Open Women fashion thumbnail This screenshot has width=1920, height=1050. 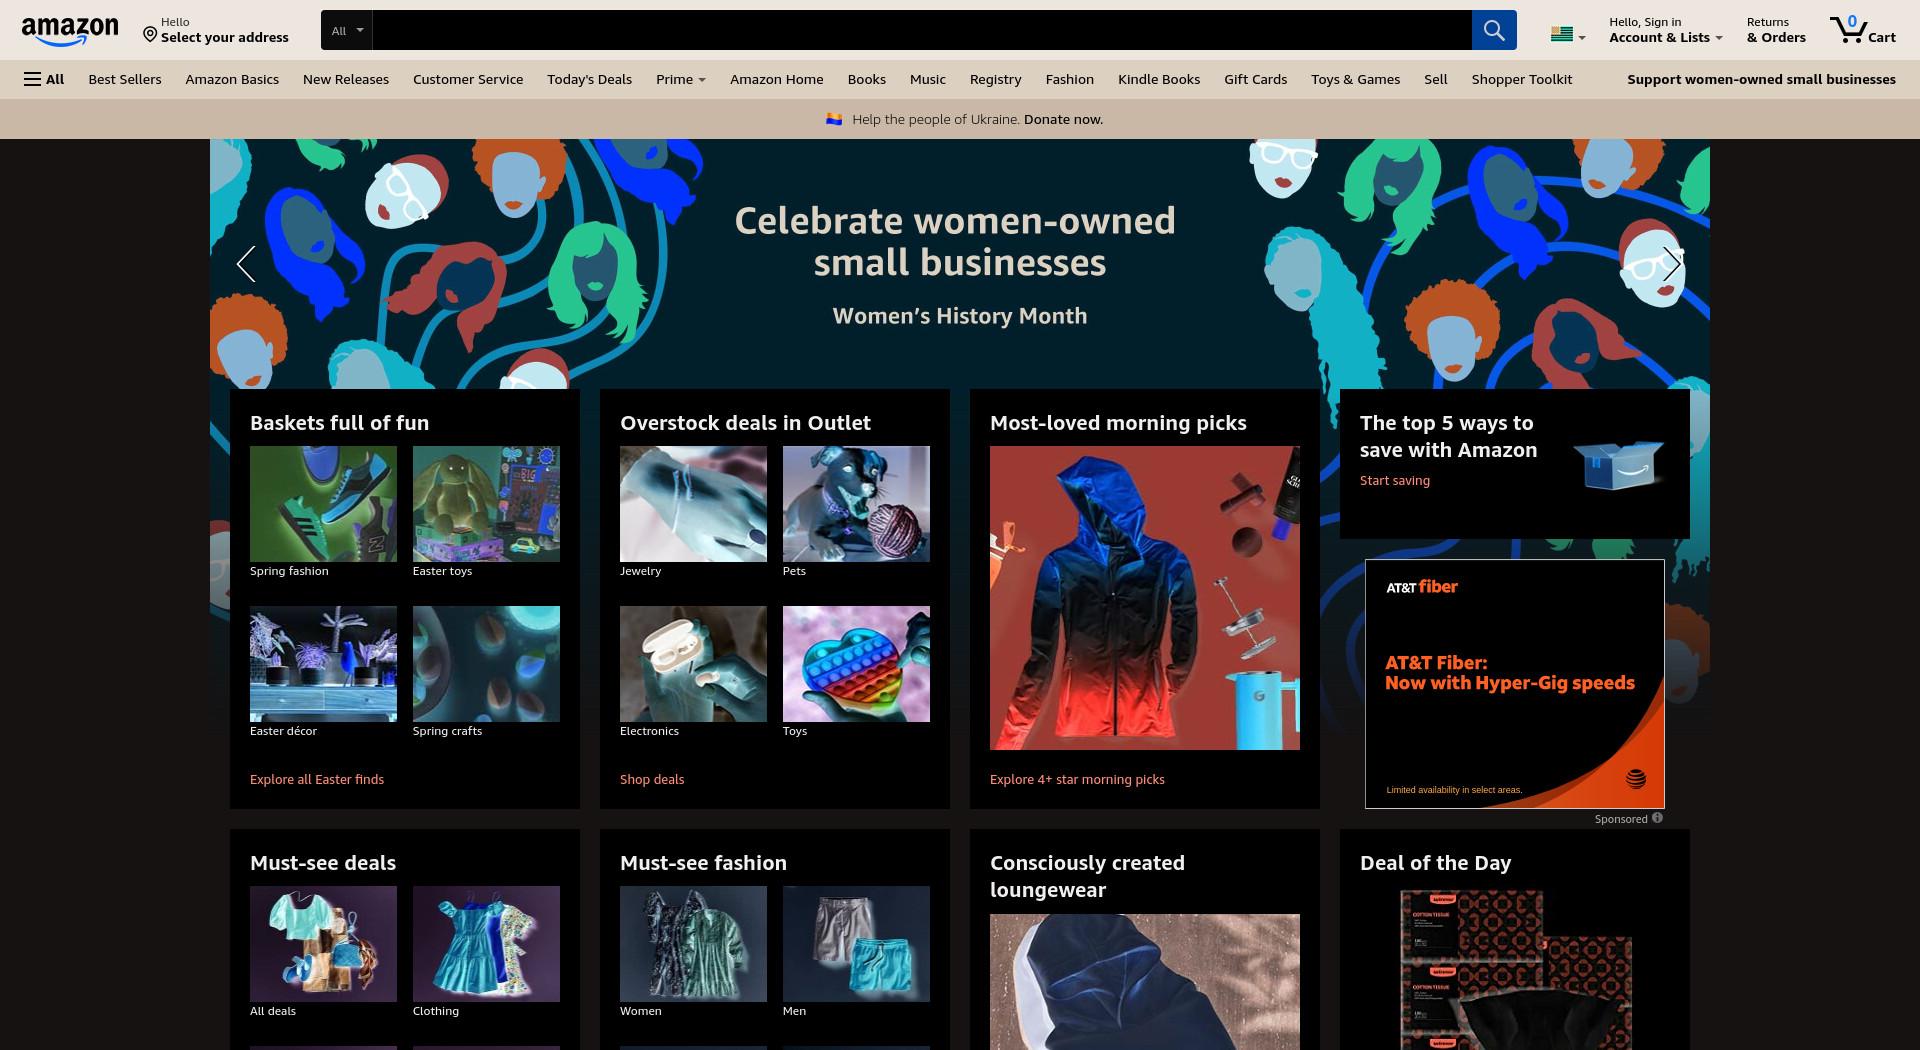[693, 944]
